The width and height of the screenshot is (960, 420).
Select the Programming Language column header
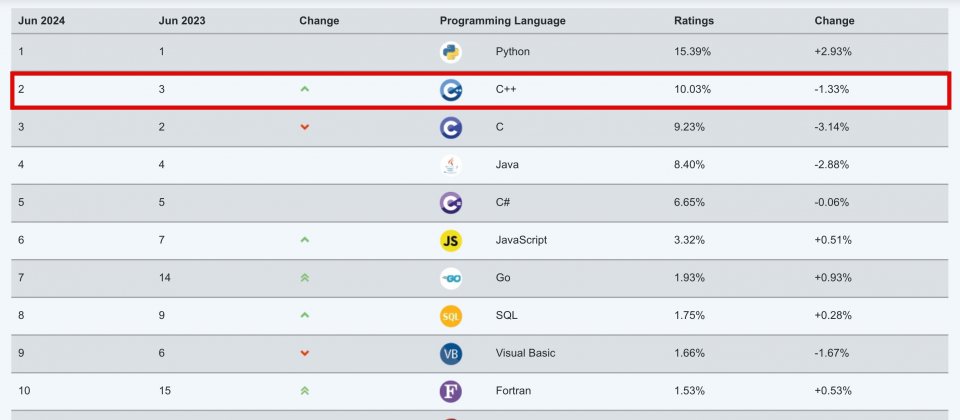coord(503,21)
